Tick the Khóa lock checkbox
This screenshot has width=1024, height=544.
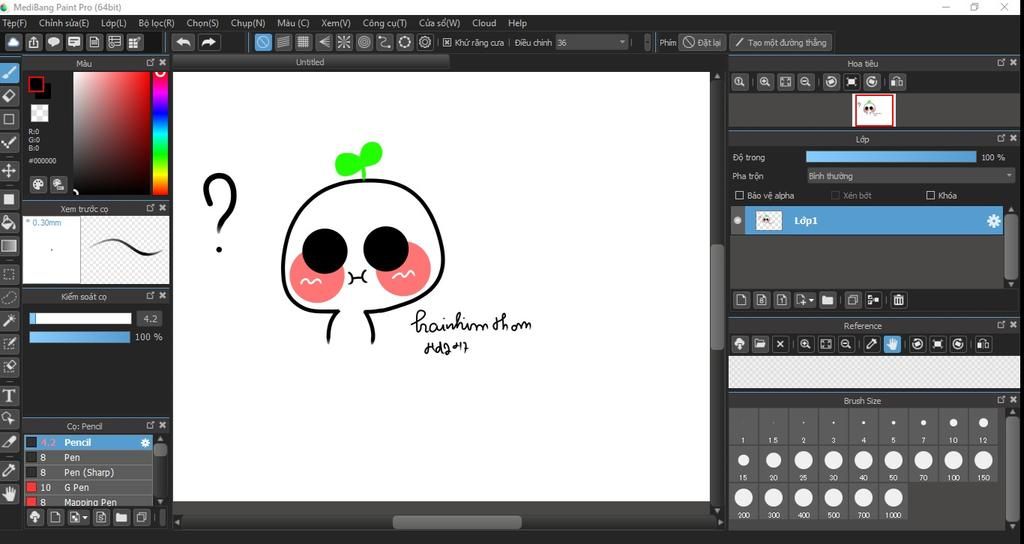930,196
